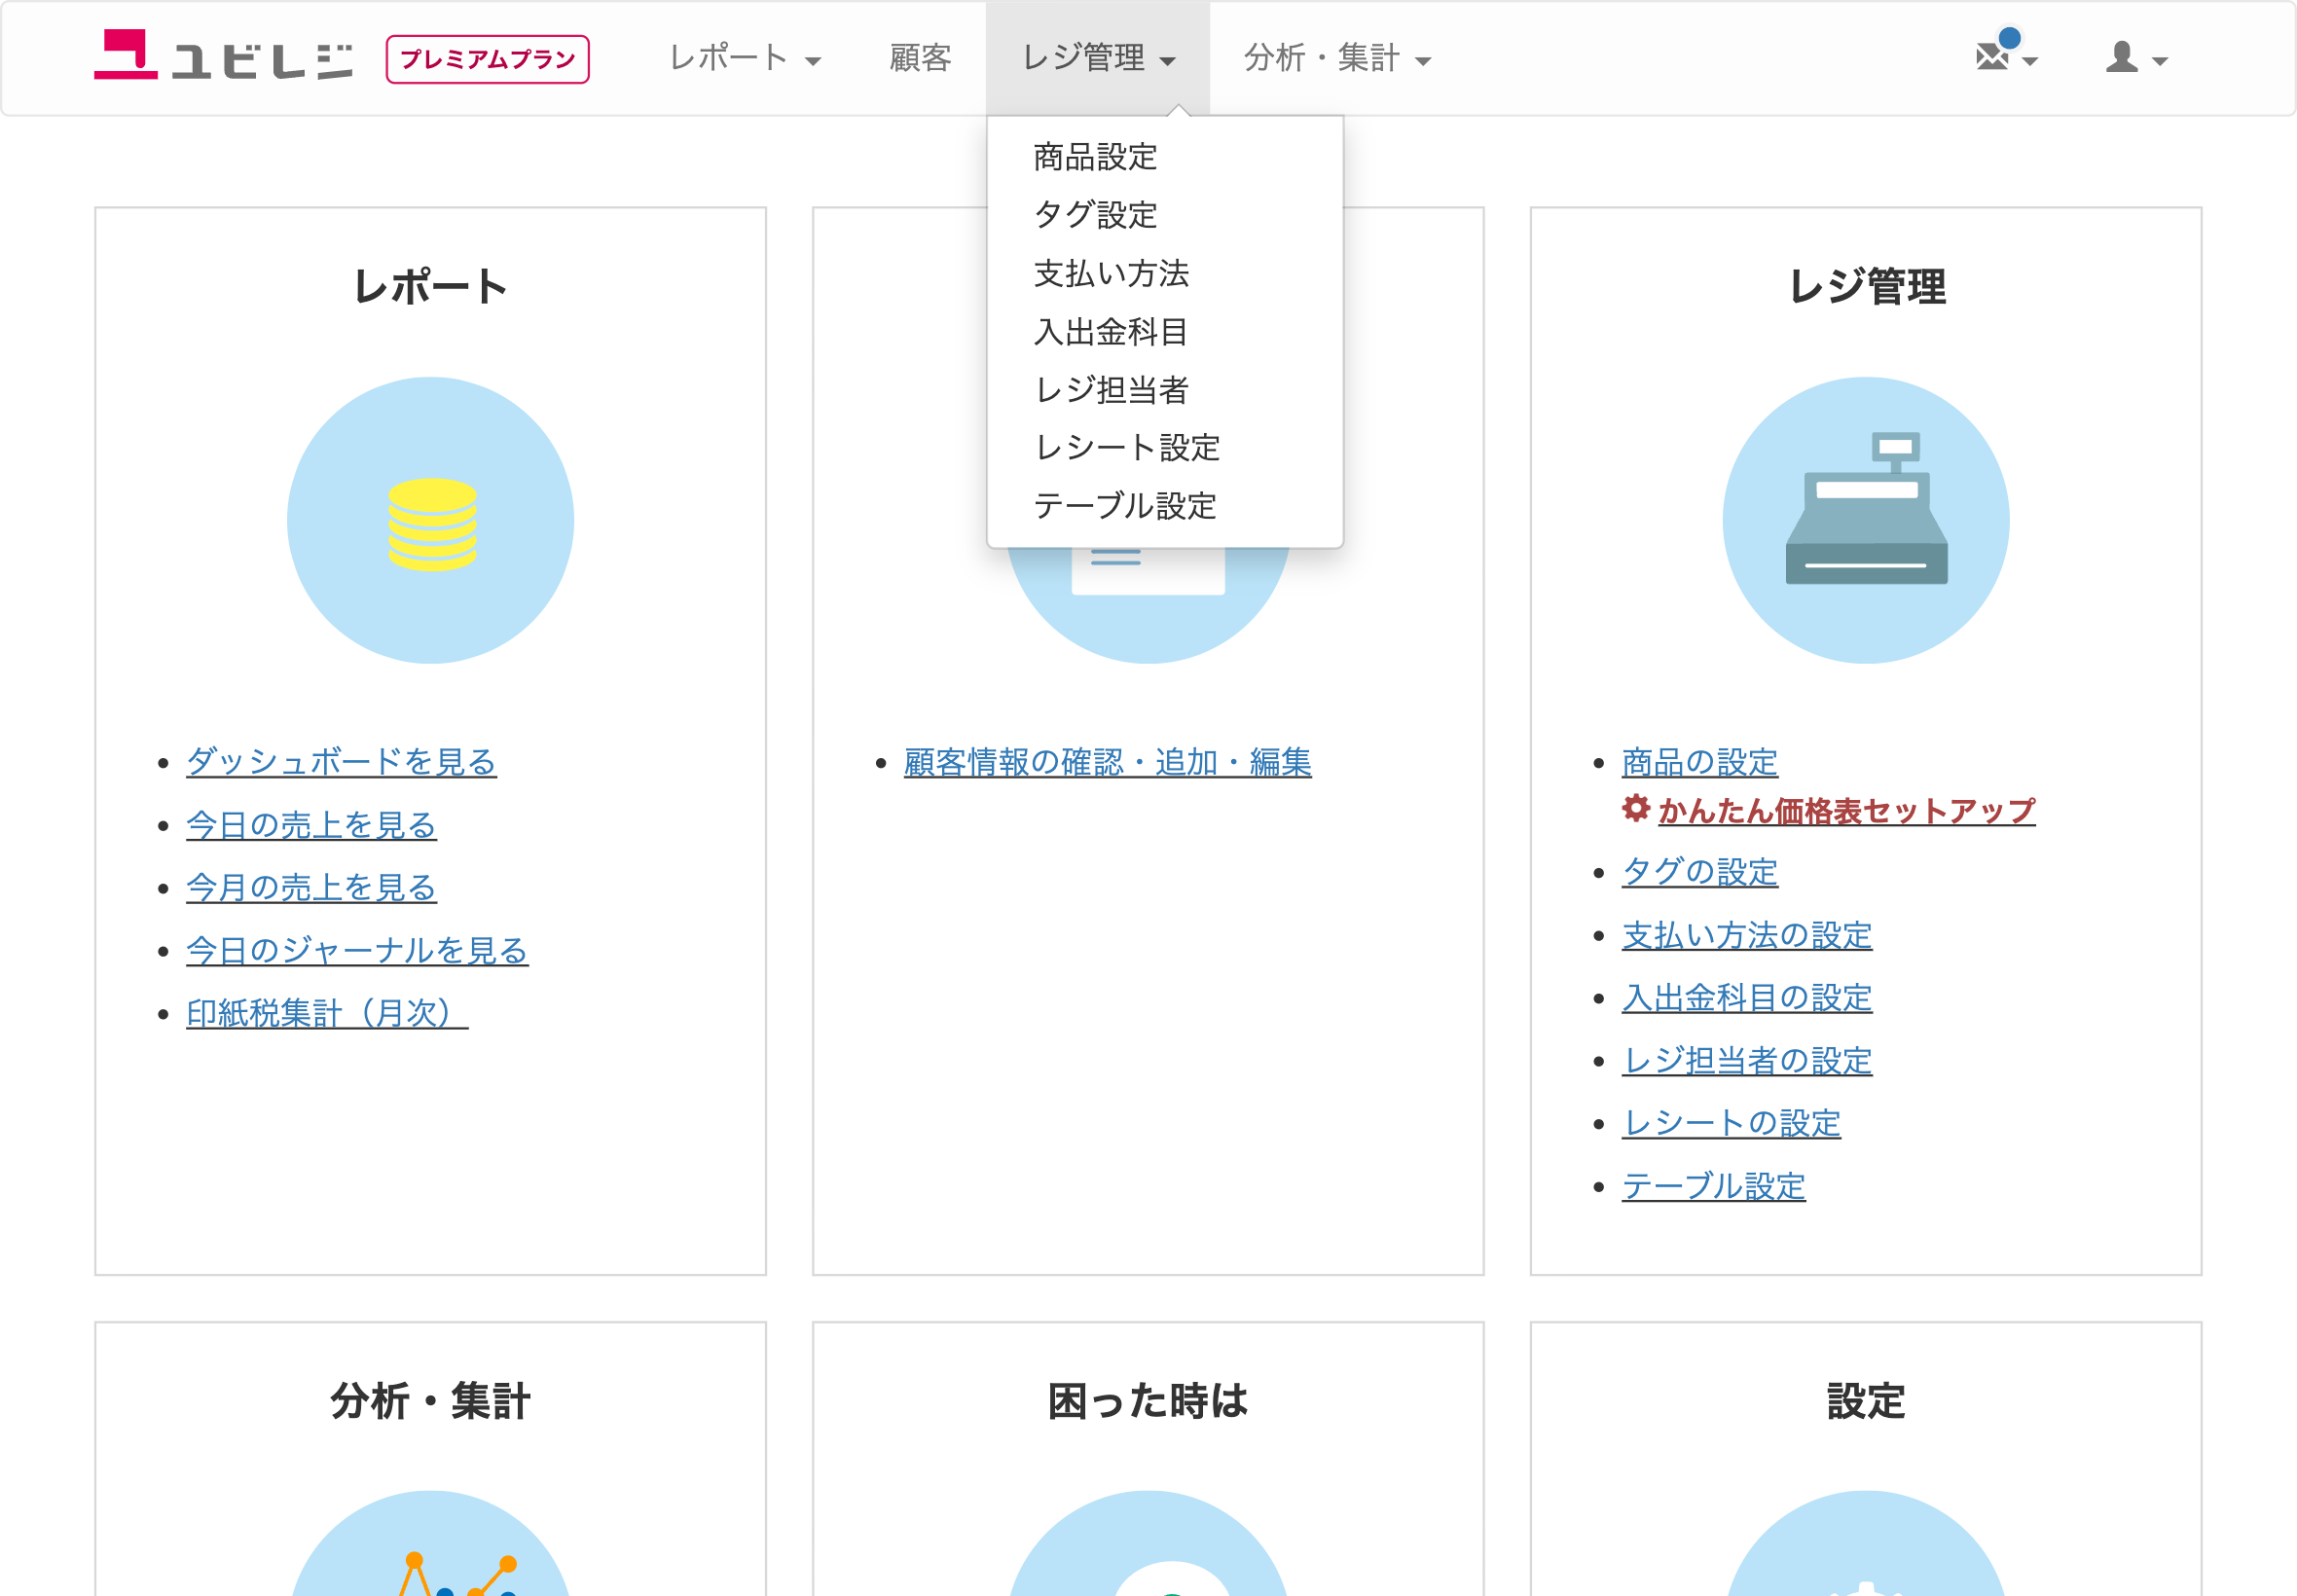The width and height of the screenshot is (2297, 1596).
Task: Expand the 分析・集計 dropdown in navbar
Action: tap(1337, 58)
